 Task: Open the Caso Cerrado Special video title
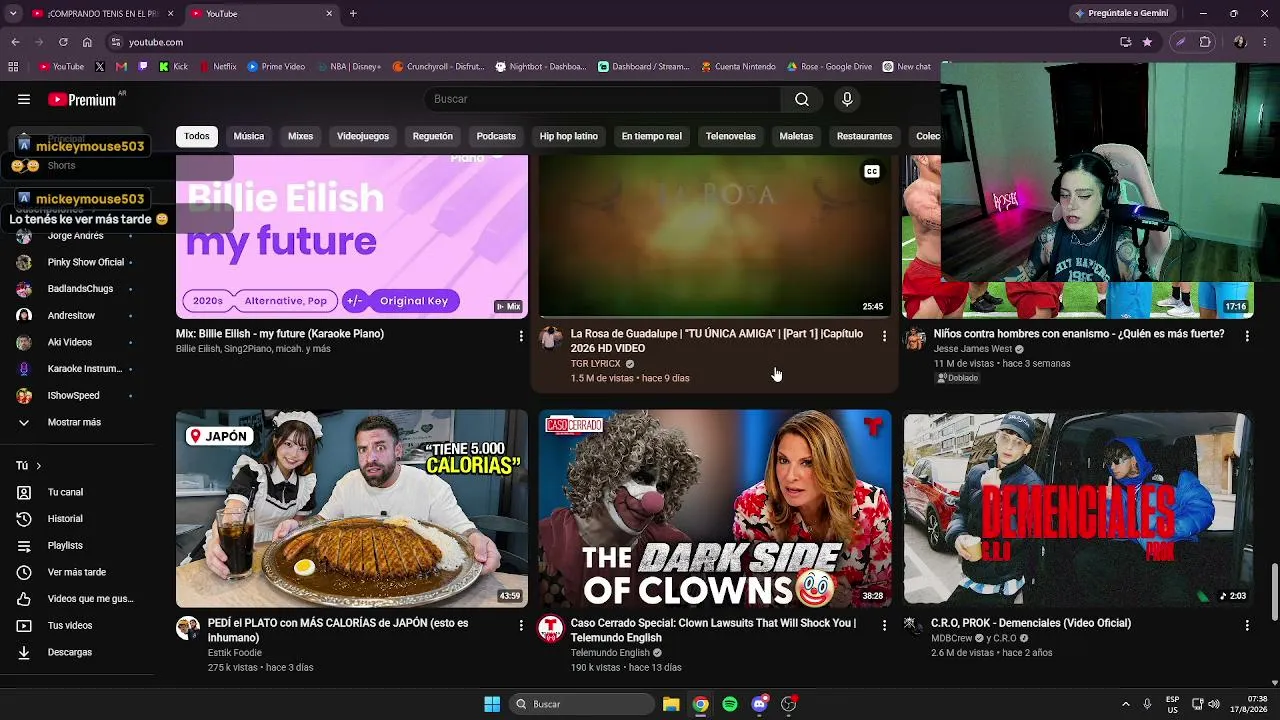pyautogui.click(x=714, y=630)
